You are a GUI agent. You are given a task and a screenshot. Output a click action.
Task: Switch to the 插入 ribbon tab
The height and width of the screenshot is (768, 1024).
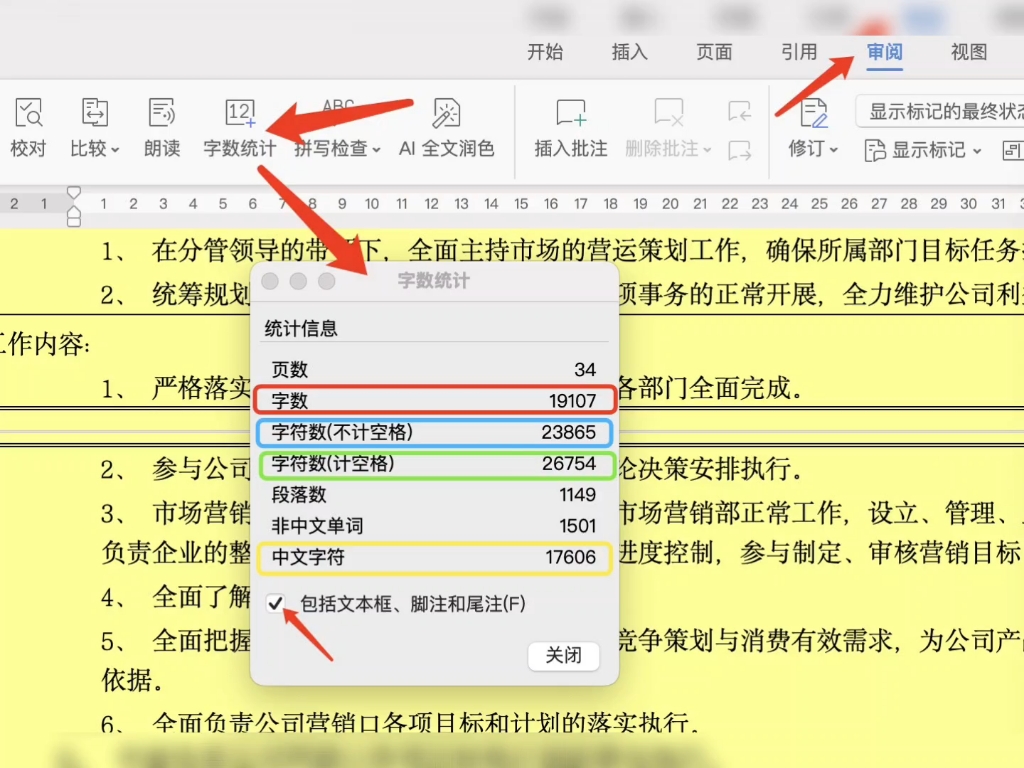pyautogui.click(x=628, y=52)
